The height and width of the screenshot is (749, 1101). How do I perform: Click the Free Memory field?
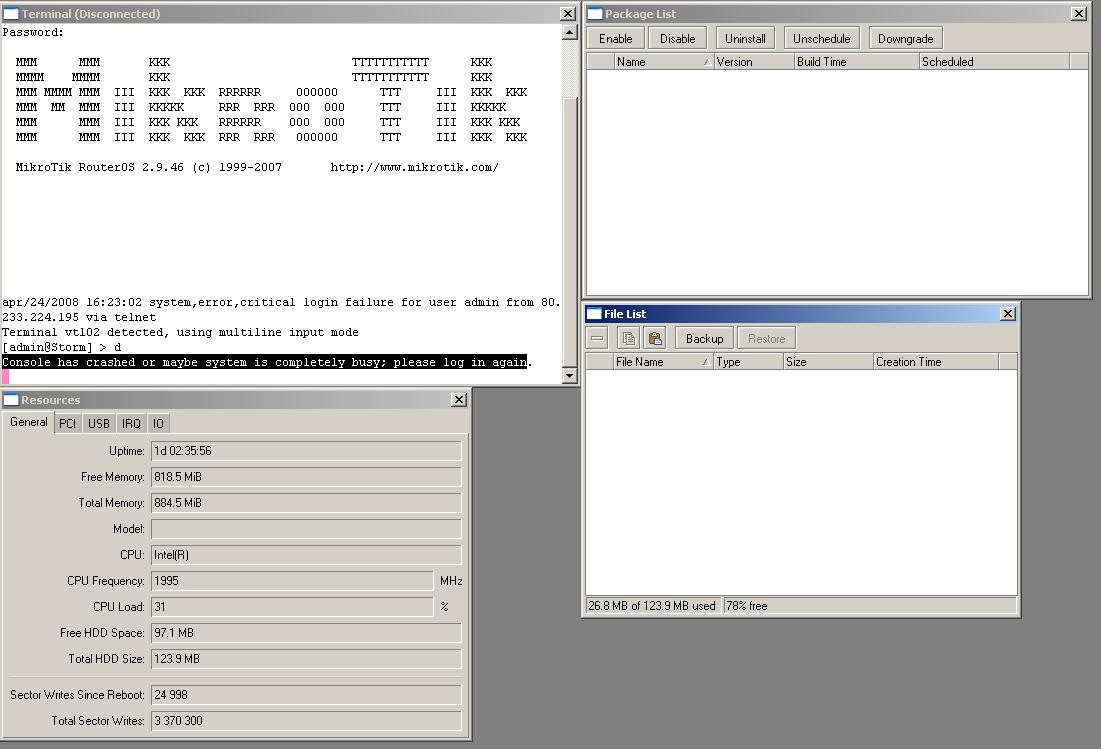306,477
